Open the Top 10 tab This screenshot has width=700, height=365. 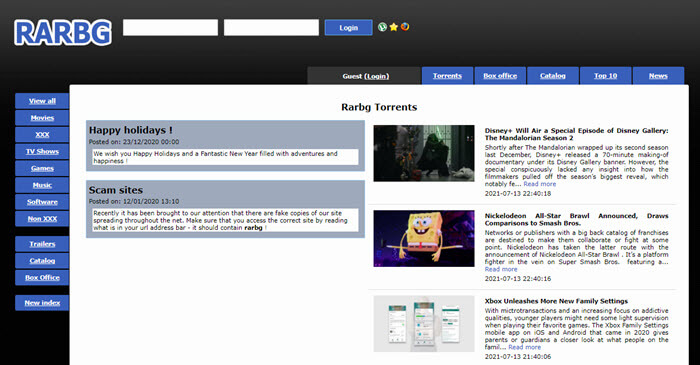(605, 76)
